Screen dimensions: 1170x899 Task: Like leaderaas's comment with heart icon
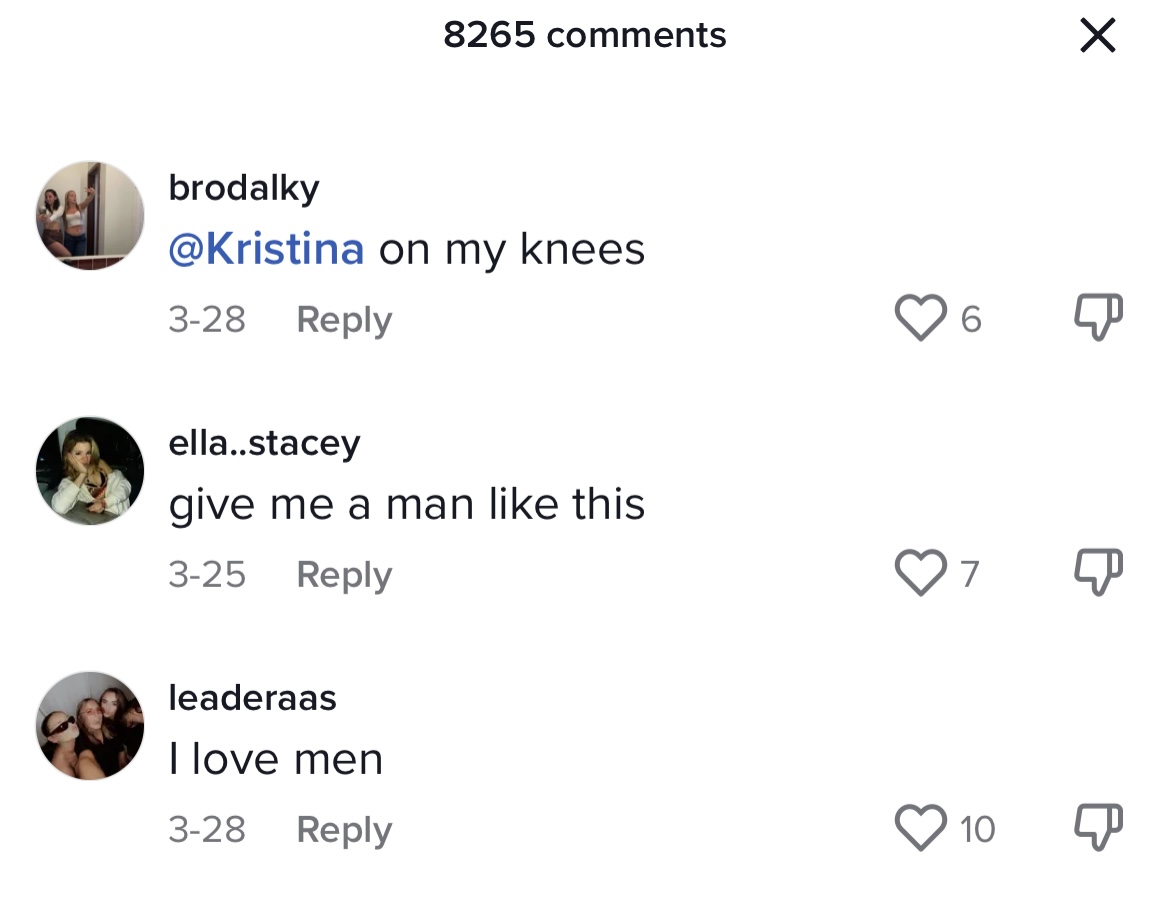(920, 828)
